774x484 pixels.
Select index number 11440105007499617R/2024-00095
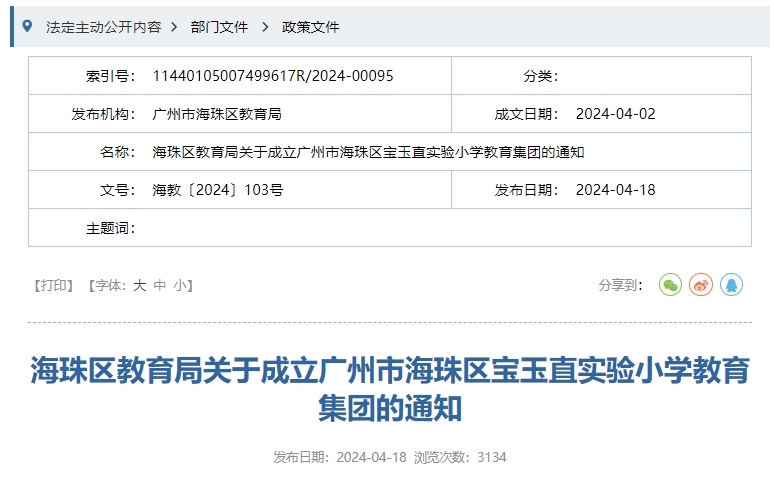272,76
